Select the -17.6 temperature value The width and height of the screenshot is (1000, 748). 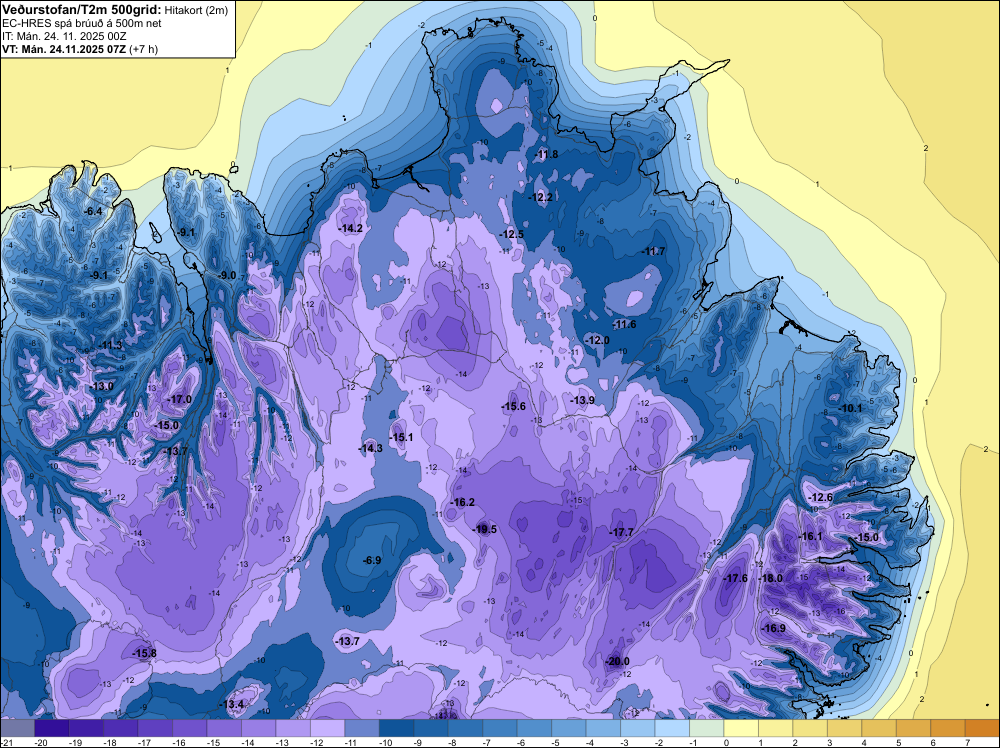pyautogui.click(x=736, y=578)
